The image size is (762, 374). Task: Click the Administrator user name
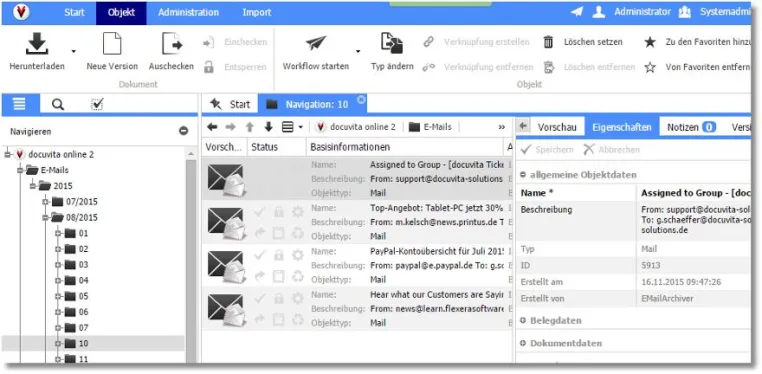click(x=642, y=12)
